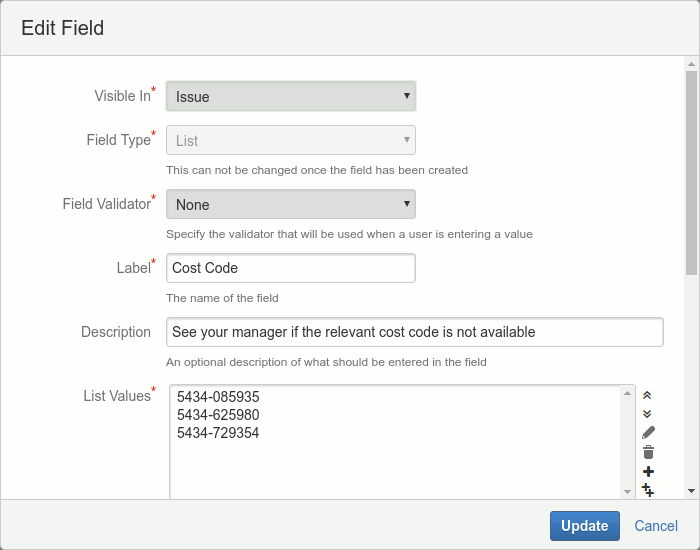The height and width of the screenshot is (550, 700).
Task: Click the dialog scrollbar down arrow
Action: 691,491
